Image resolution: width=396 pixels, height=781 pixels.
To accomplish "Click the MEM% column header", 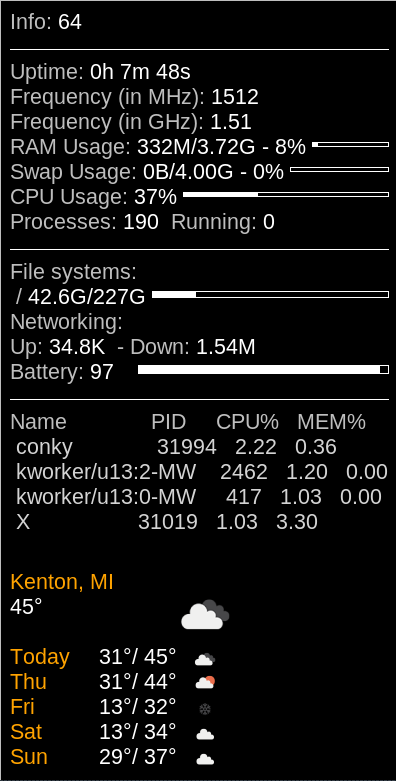I will pos(332,422).
